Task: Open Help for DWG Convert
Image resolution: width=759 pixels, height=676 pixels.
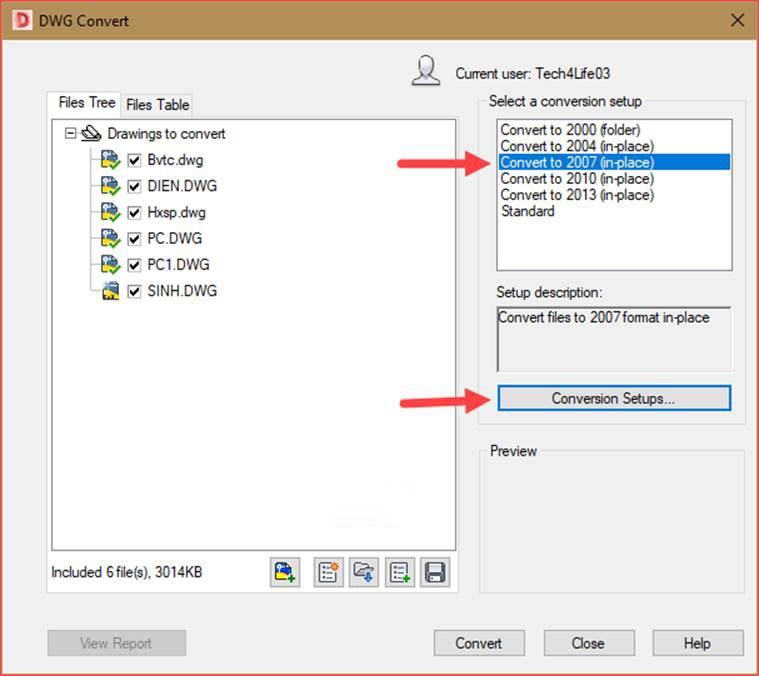Action: coord(698,643)
